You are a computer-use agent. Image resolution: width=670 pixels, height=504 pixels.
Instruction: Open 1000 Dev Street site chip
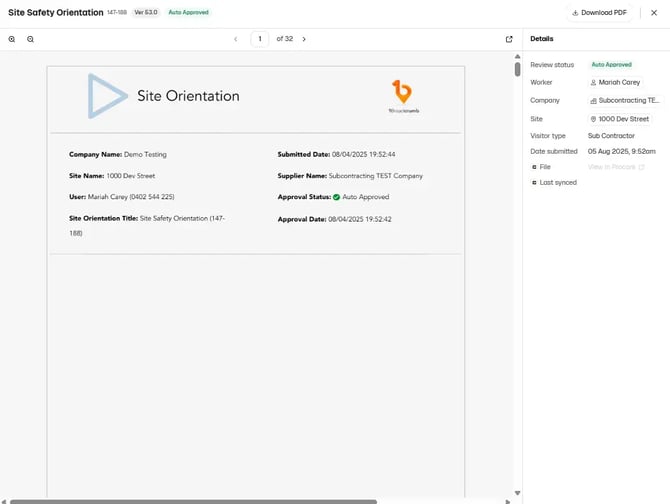click(620, 119)
